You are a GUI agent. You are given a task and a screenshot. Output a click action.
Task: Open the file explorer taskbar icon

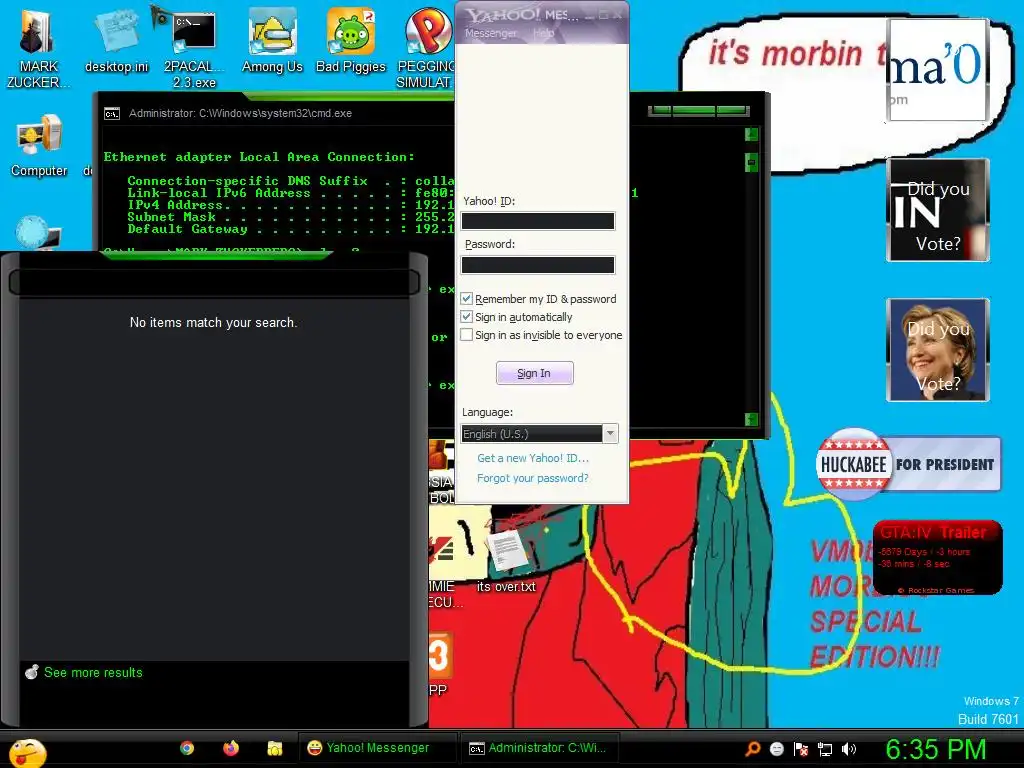(274, 748)
